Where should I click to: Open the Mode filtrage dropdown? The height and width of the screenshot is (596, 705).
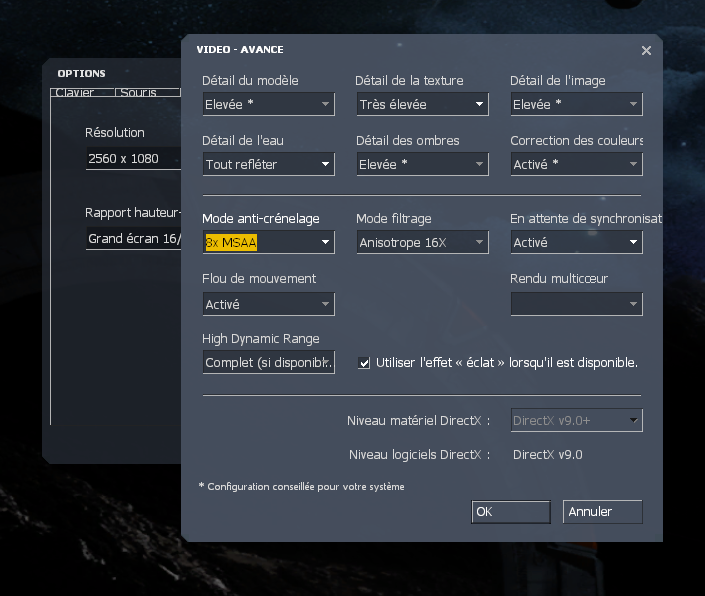[423, 242]
